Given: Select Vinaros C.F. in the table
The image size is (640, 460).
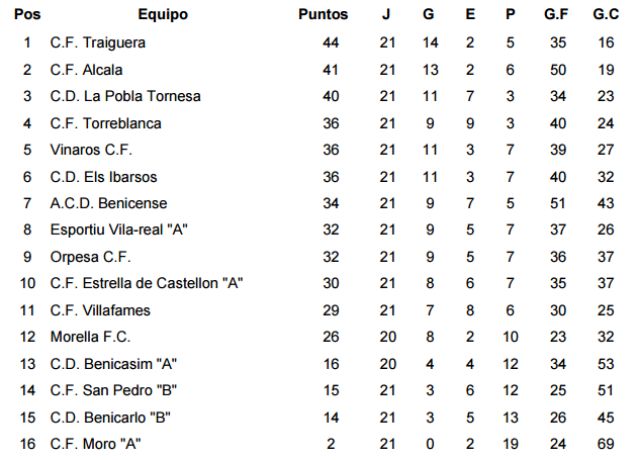Looking at the screenshot, I should (x=91, y=150).
